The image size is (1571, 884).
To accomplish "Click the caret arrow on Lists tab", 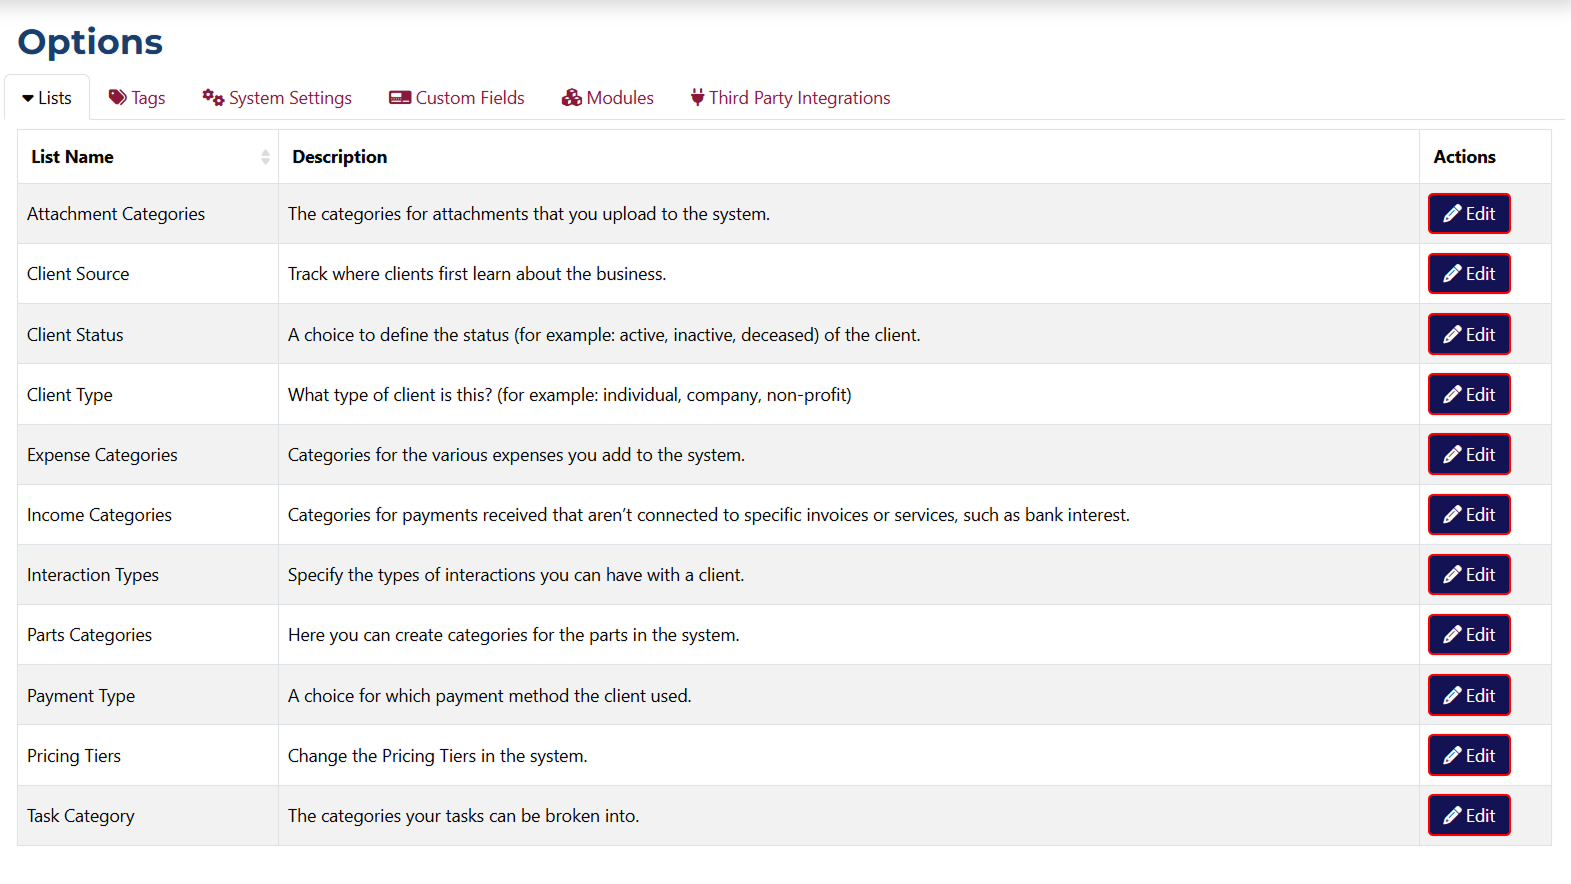I will [28, 98].
